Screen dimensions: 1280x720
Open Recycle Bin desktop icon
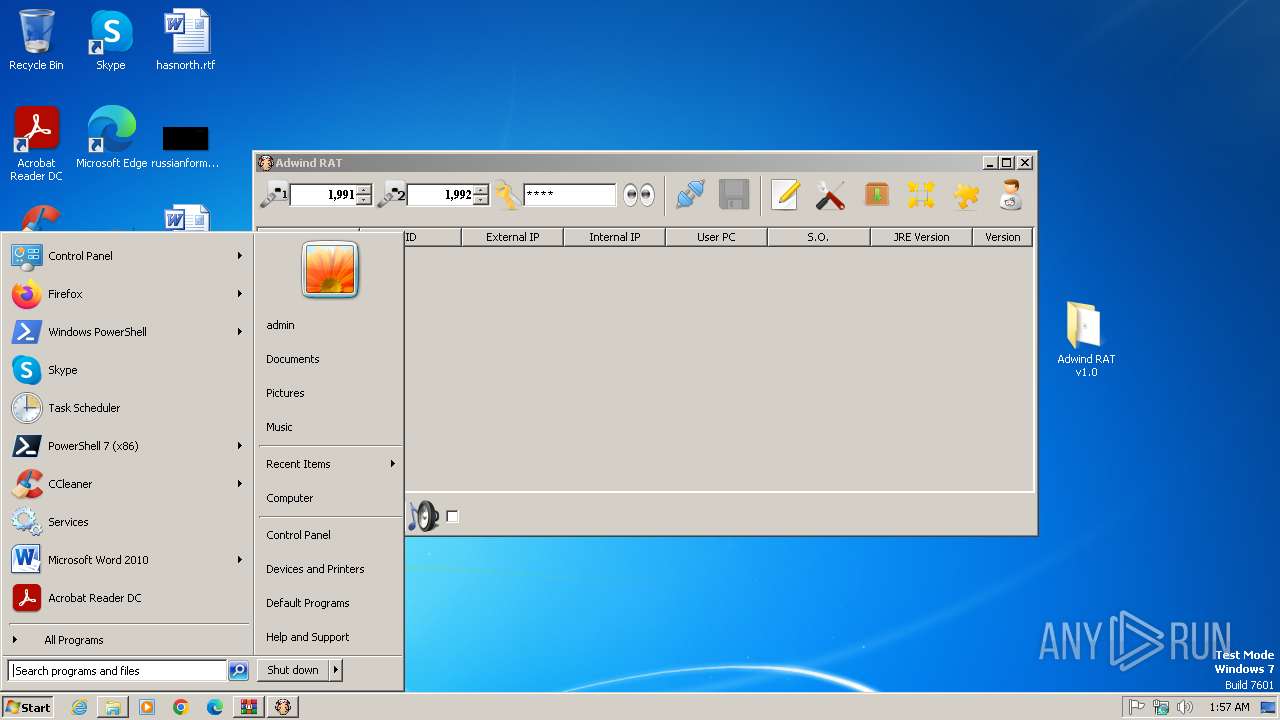[36, 40]
